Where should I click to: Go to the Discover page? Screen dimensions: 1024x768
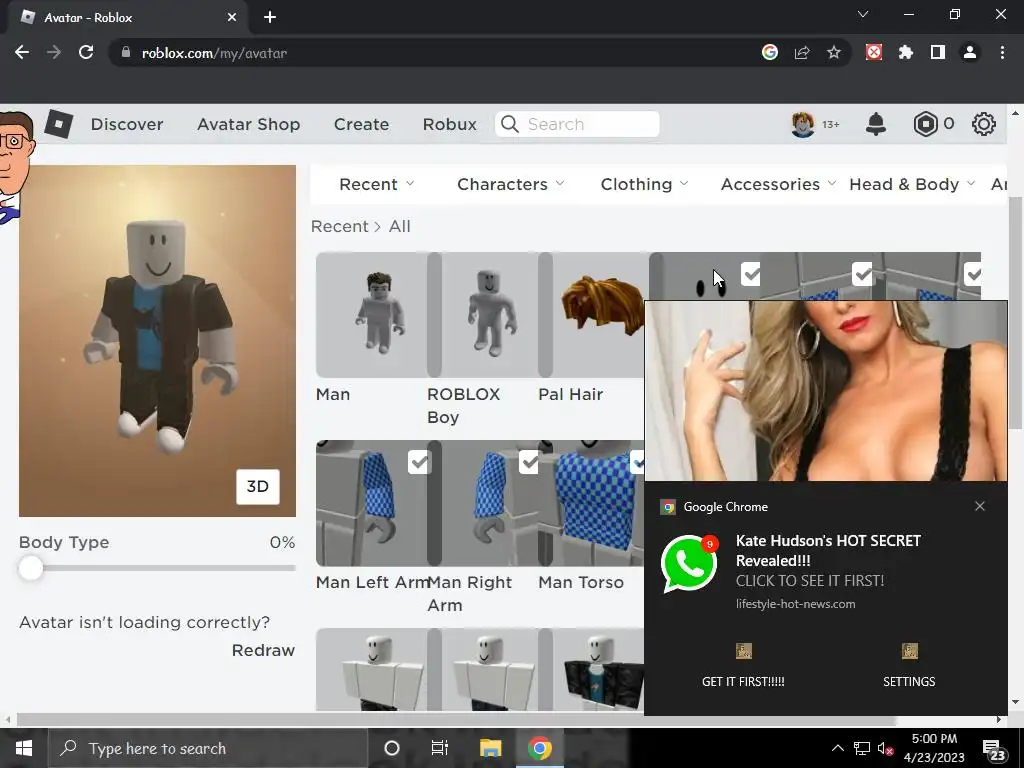pyautogui.click(x=127, y=124)
